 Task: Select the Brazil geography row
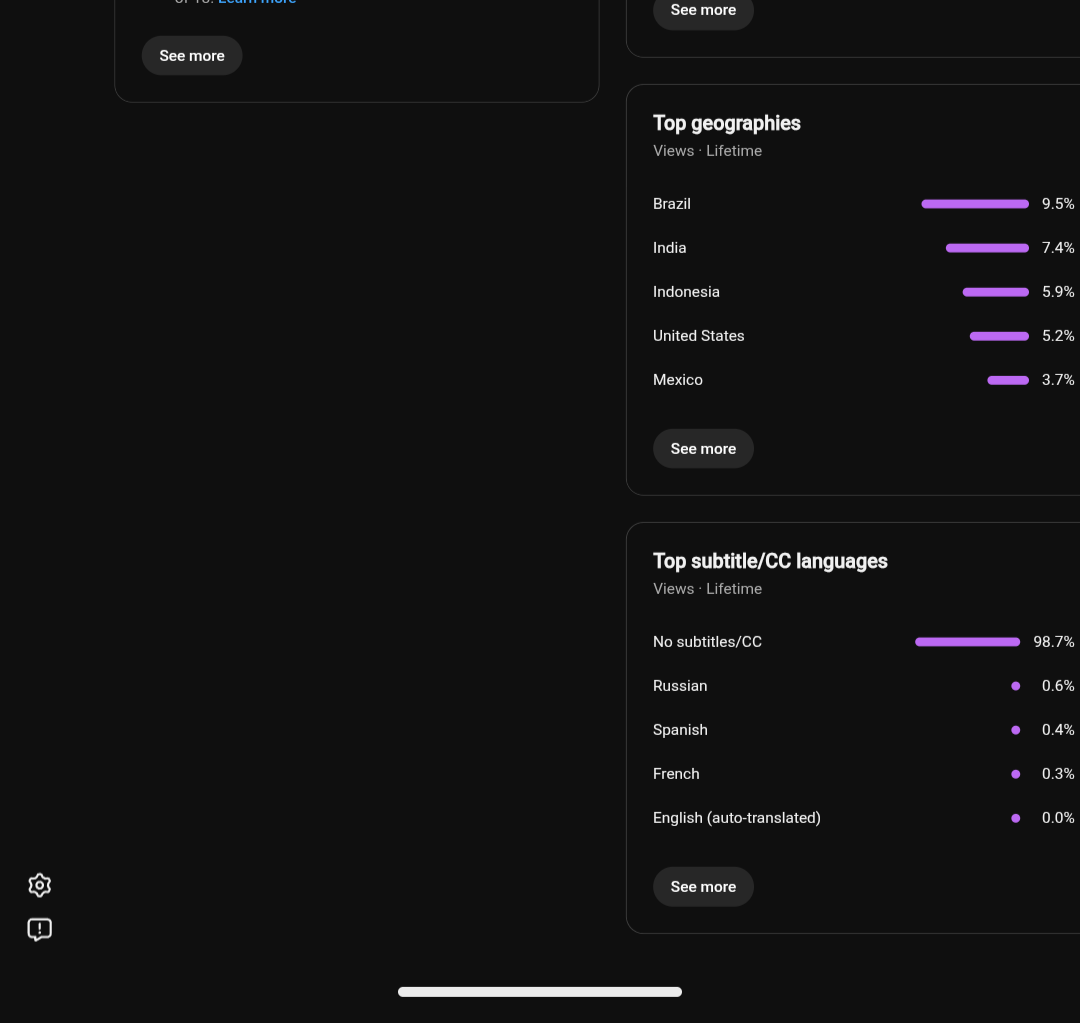click(x=863, y=204)
